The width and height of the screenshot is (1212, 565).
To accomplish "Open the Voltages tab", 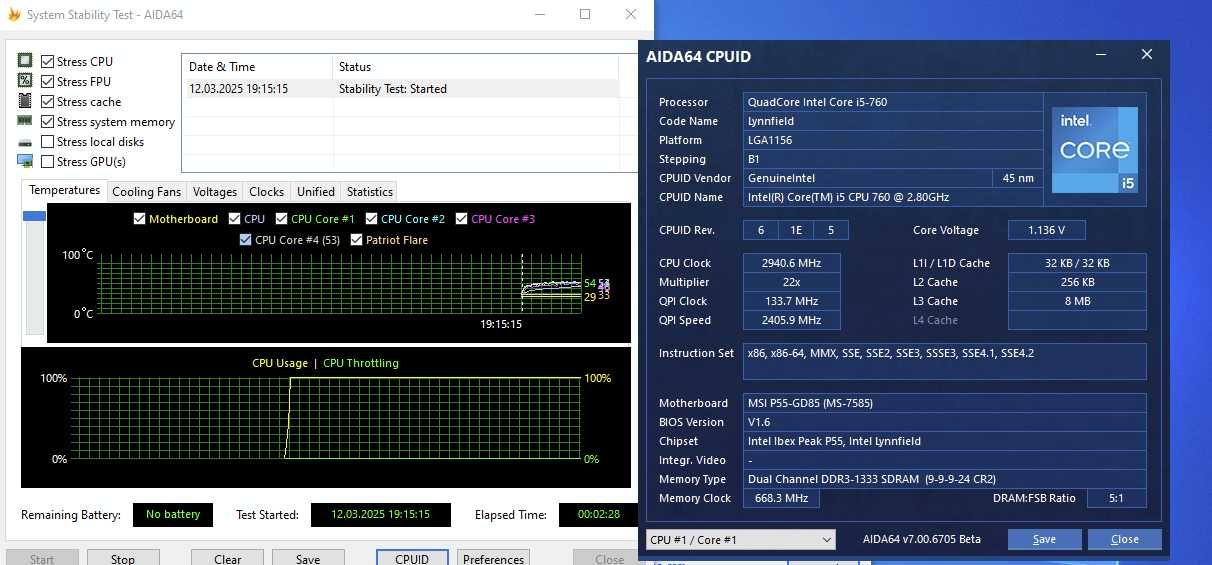I will (215, 191).
